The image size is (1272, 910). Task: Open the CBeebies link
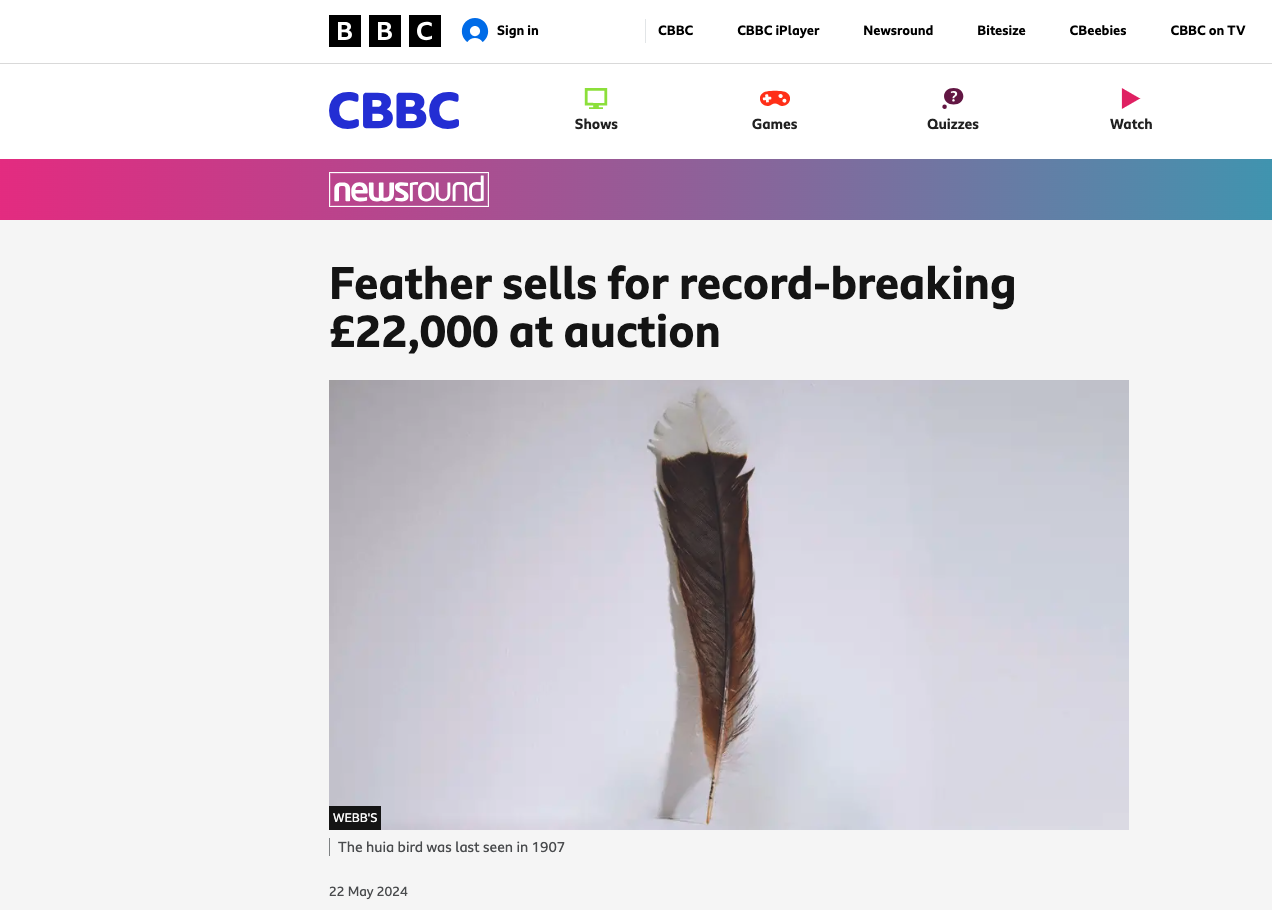1098,31
